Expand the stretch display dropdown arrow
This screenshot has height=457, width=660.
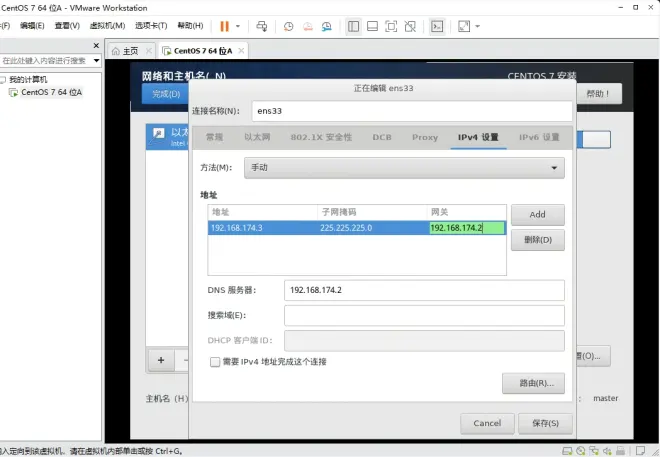click(x=478, y=27)
